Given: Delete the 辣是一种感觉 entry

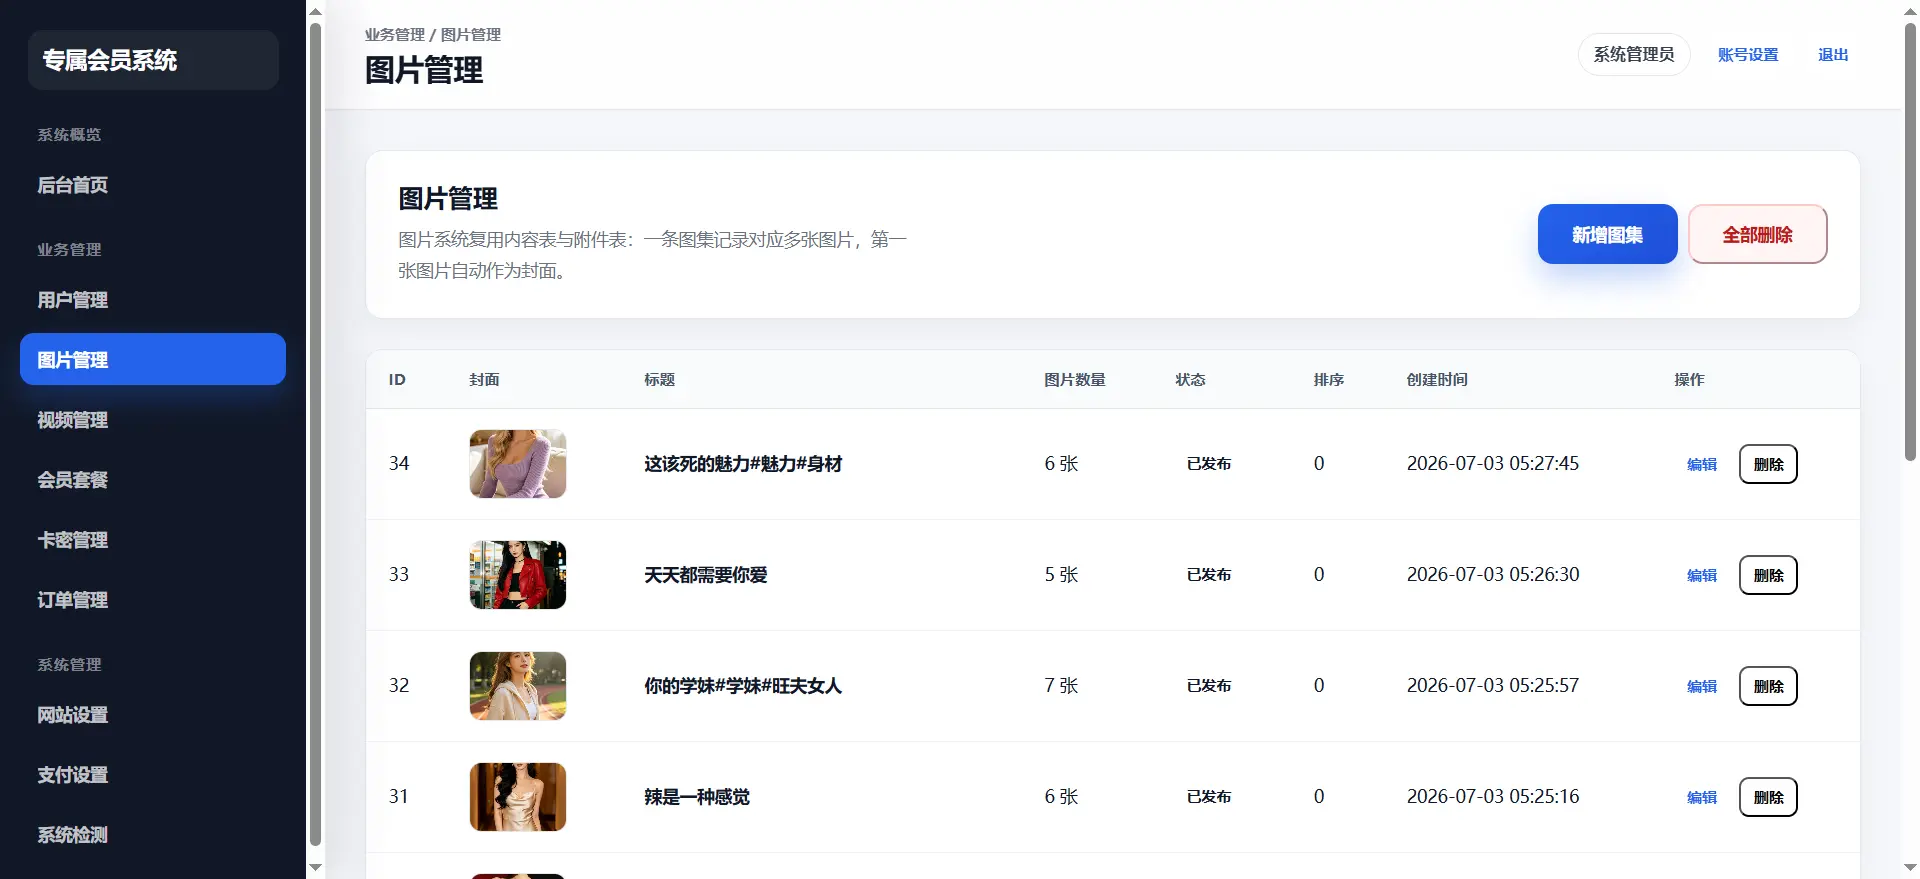Looking at the screenshot, I should pos(1768,797).
